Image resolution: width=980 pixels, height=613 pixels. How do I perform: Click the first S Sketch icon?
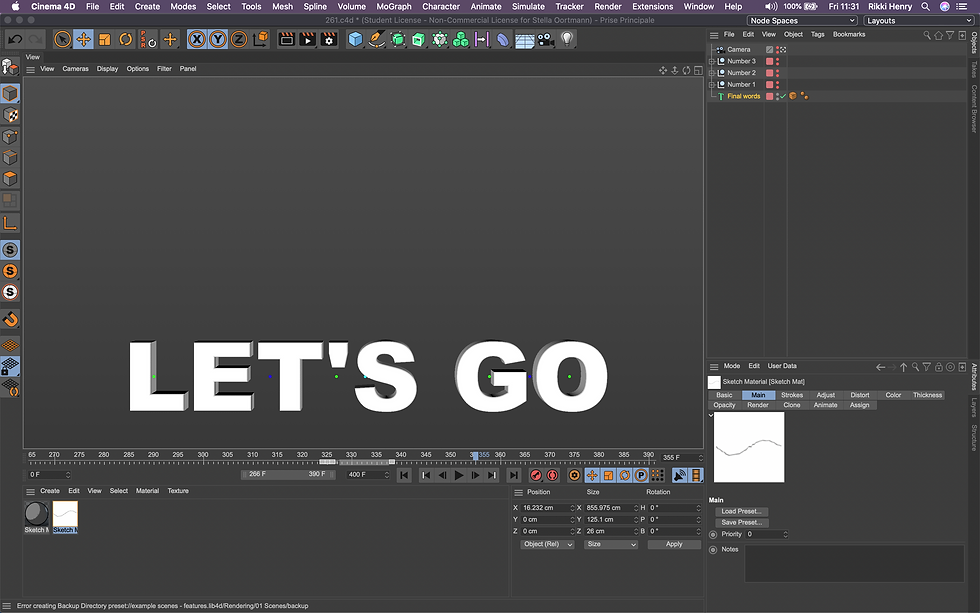tap(10, 250)
